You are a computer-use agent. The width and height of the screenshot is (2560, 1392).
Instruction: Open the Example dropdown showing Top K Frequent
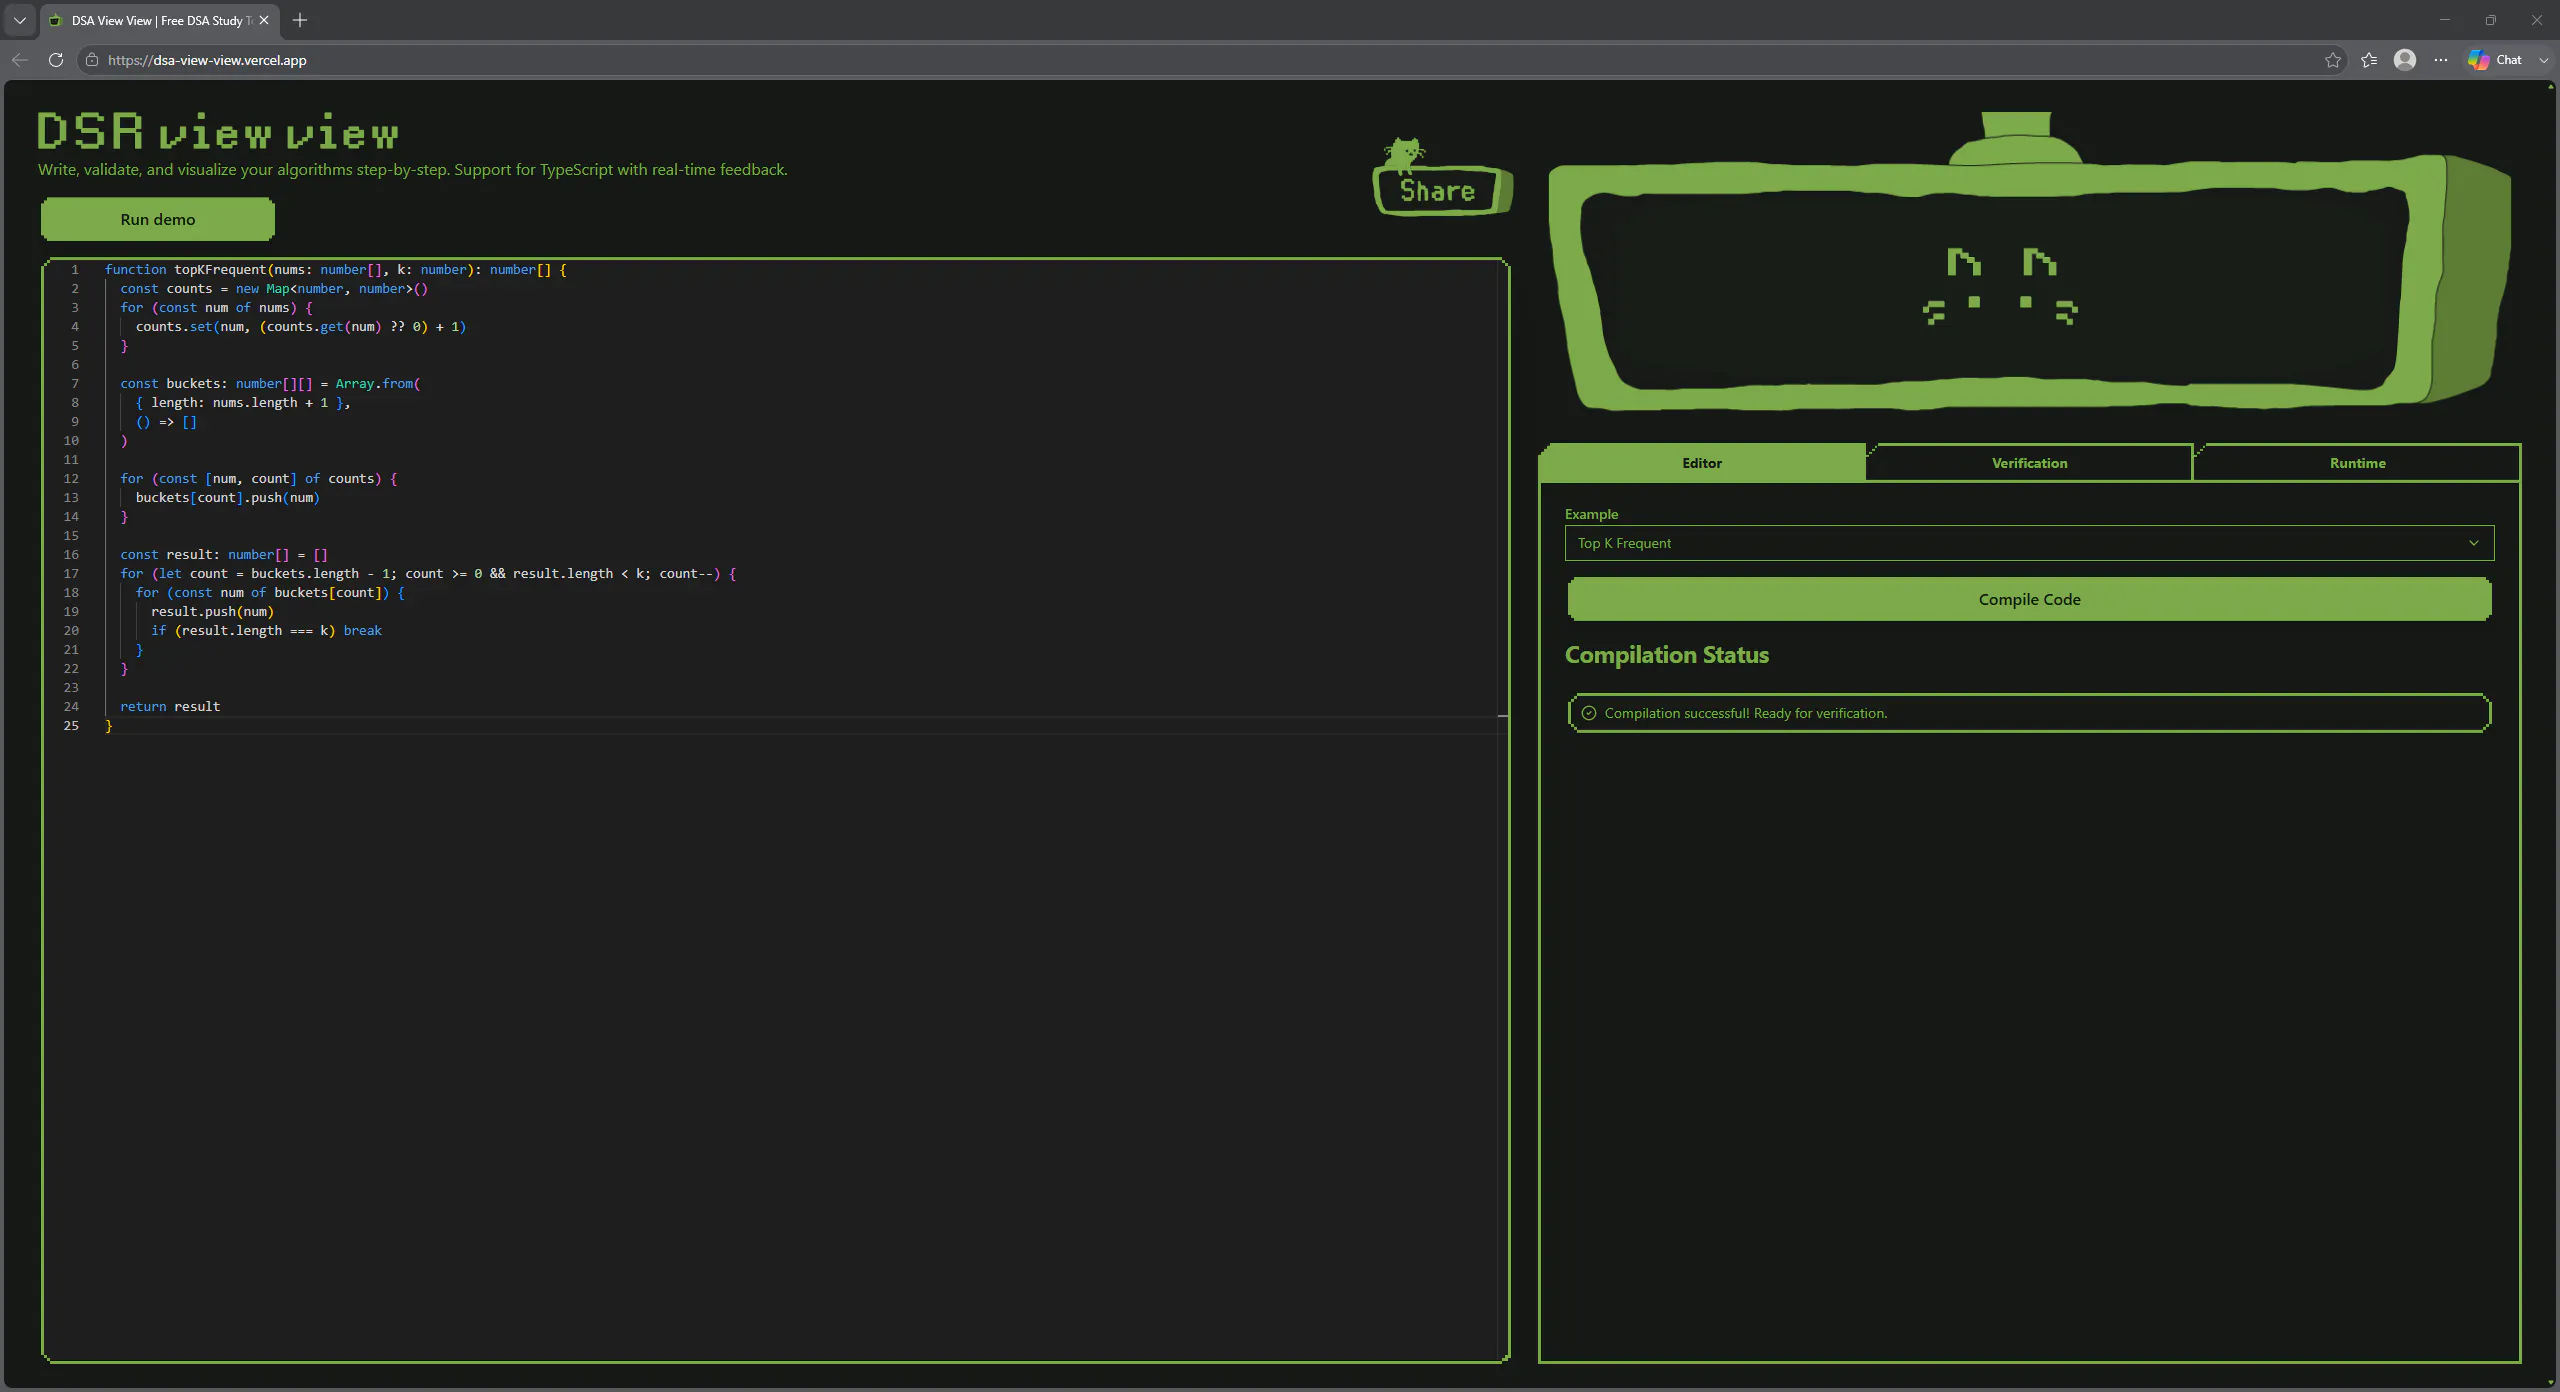(x=2029, y=543)
